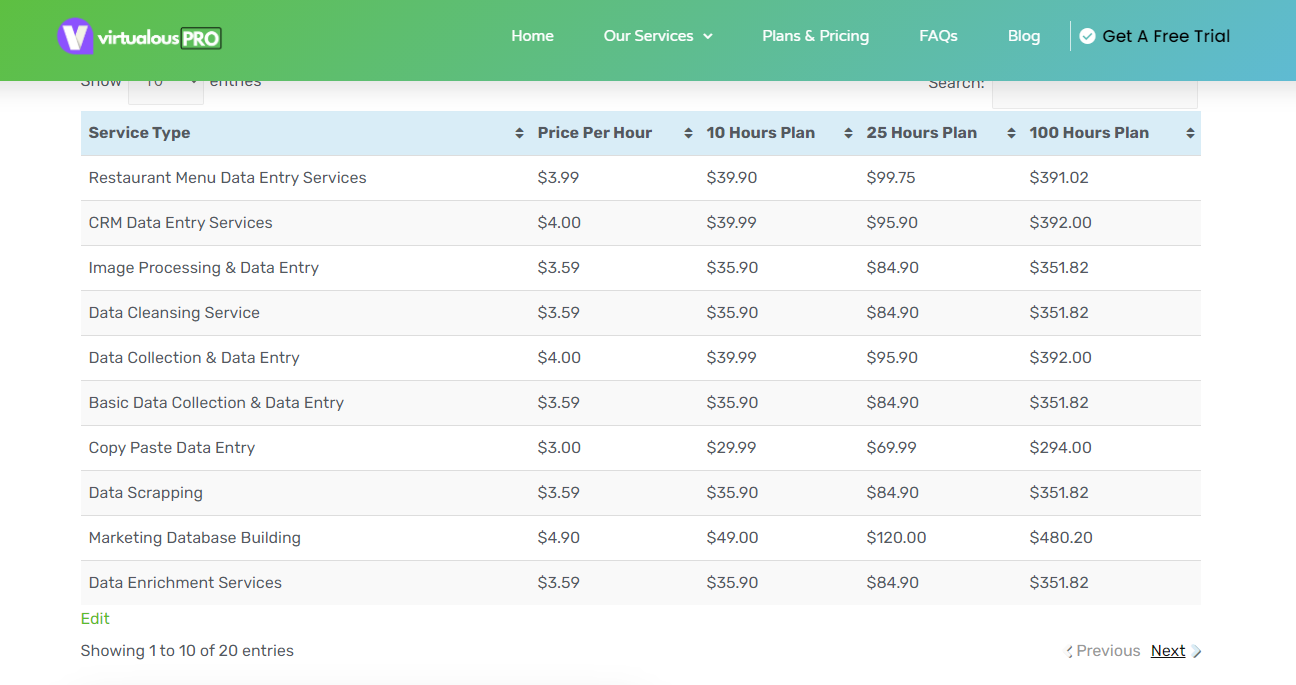Open the FAQs menu link

pos(938,36)
